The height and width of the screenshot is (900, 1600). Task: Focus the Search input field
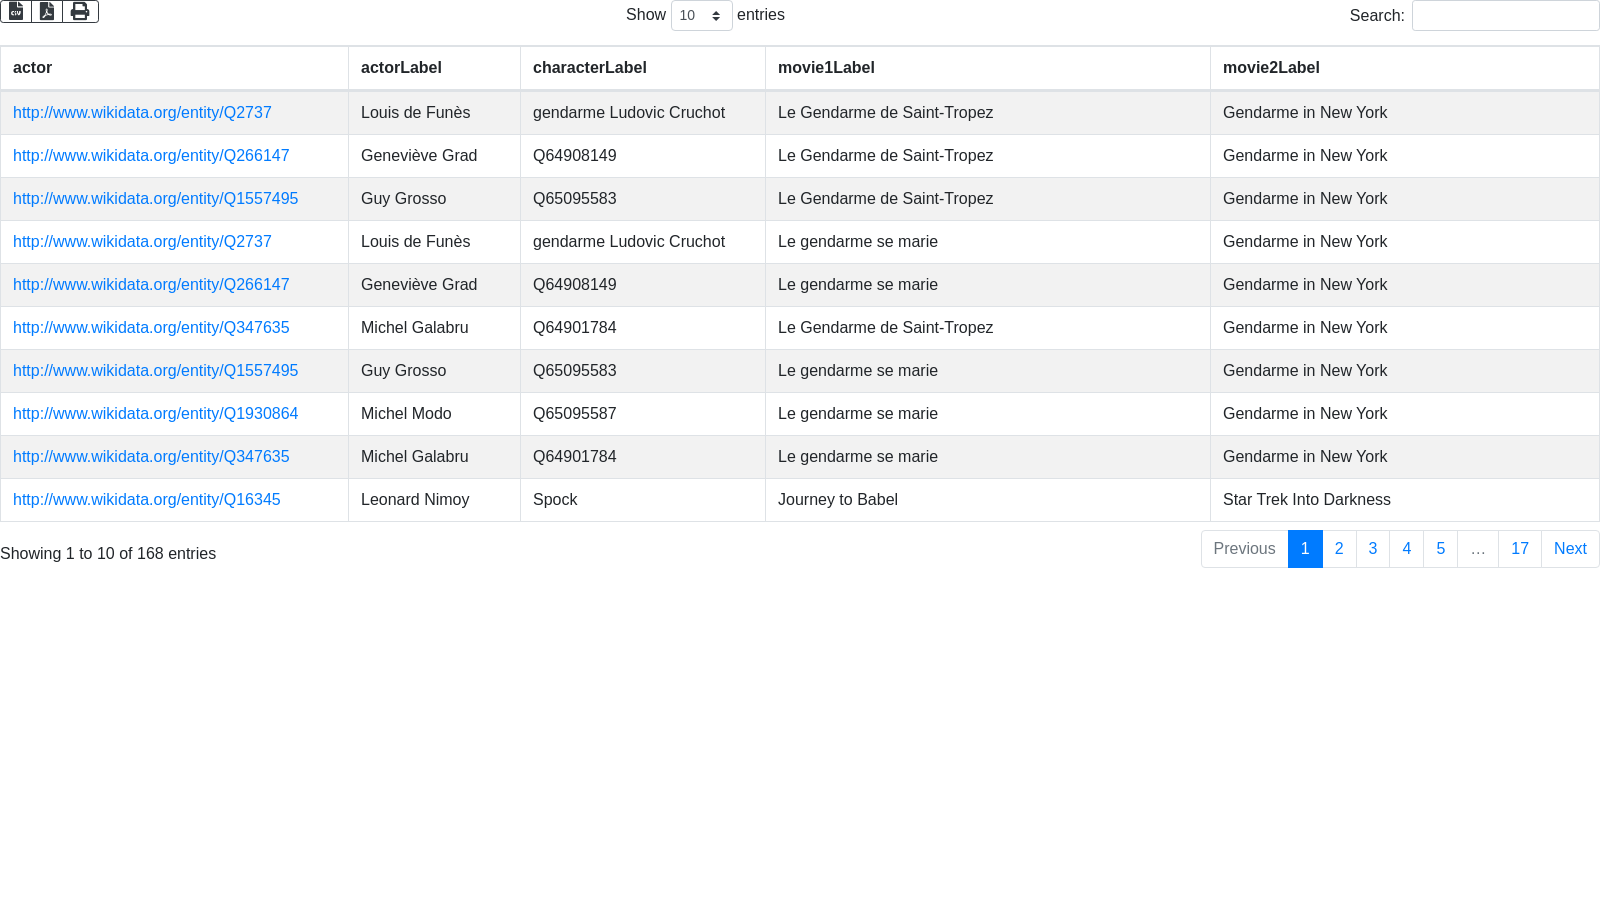point(1505,15)
